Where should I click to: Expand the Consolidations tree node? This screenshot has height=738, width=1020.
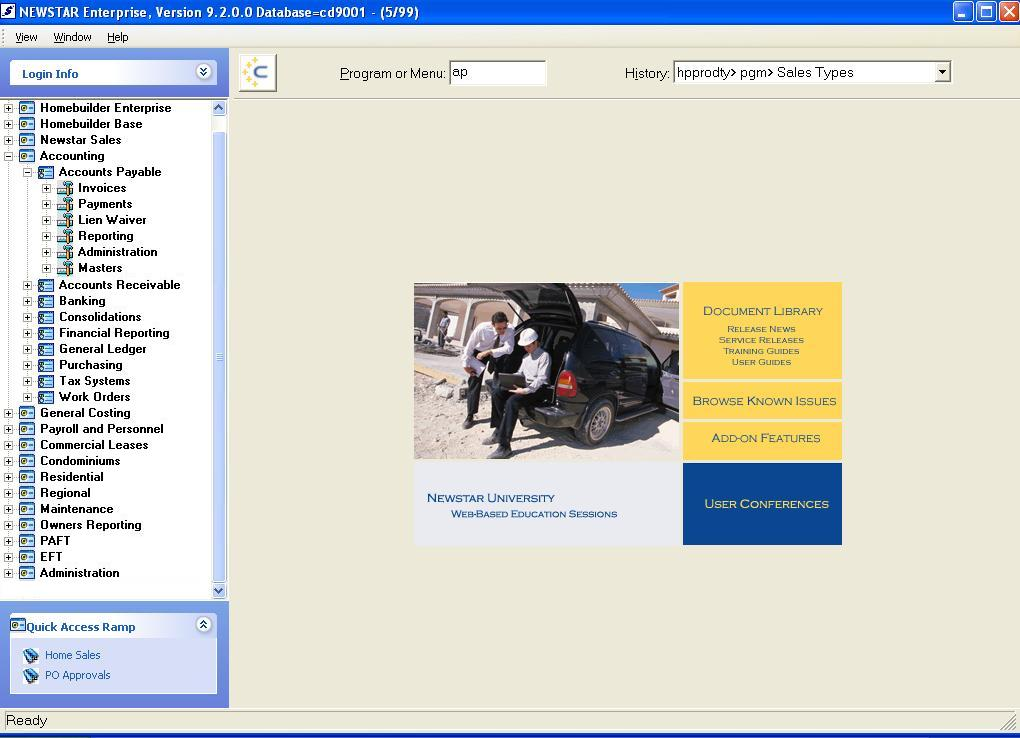point(27,318)
